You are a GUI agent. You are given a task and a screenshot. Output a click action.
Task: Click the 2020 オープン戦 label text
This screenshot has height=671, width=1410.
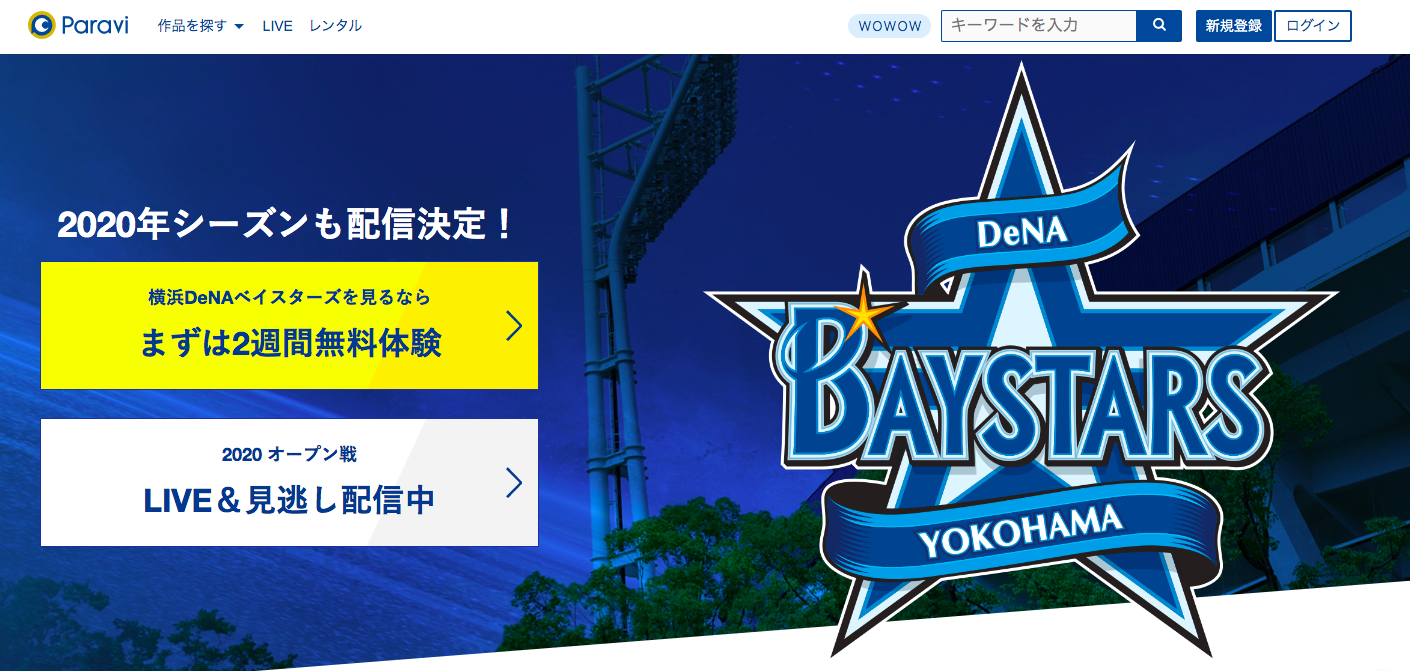point(289,454)
